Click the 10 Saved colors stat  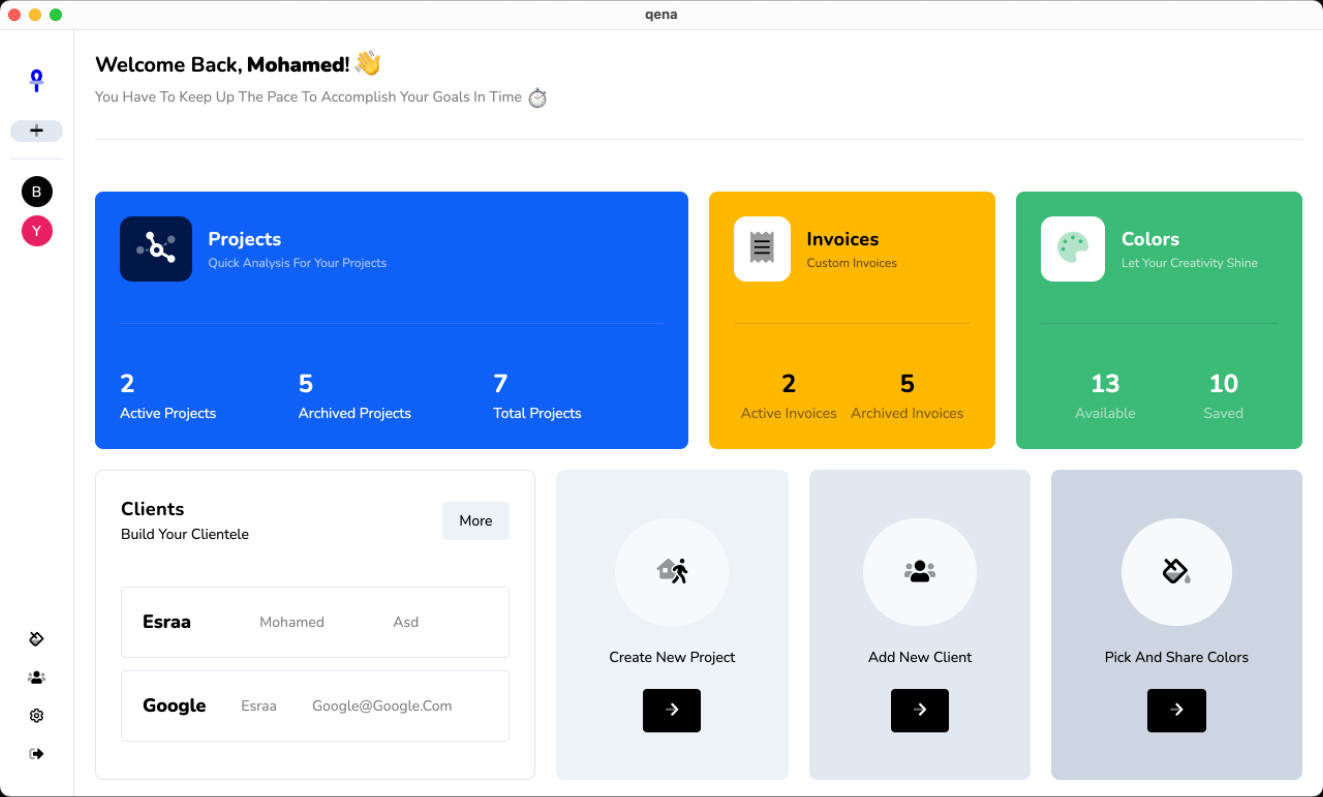(x=1224, y=397)
